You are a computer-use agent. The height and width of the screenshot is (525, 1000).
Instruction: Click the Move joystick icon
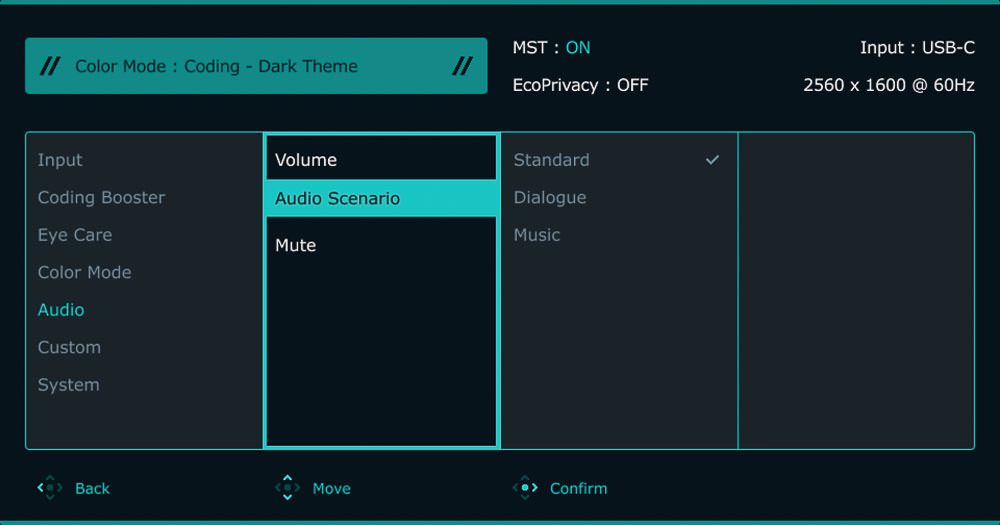287,488
